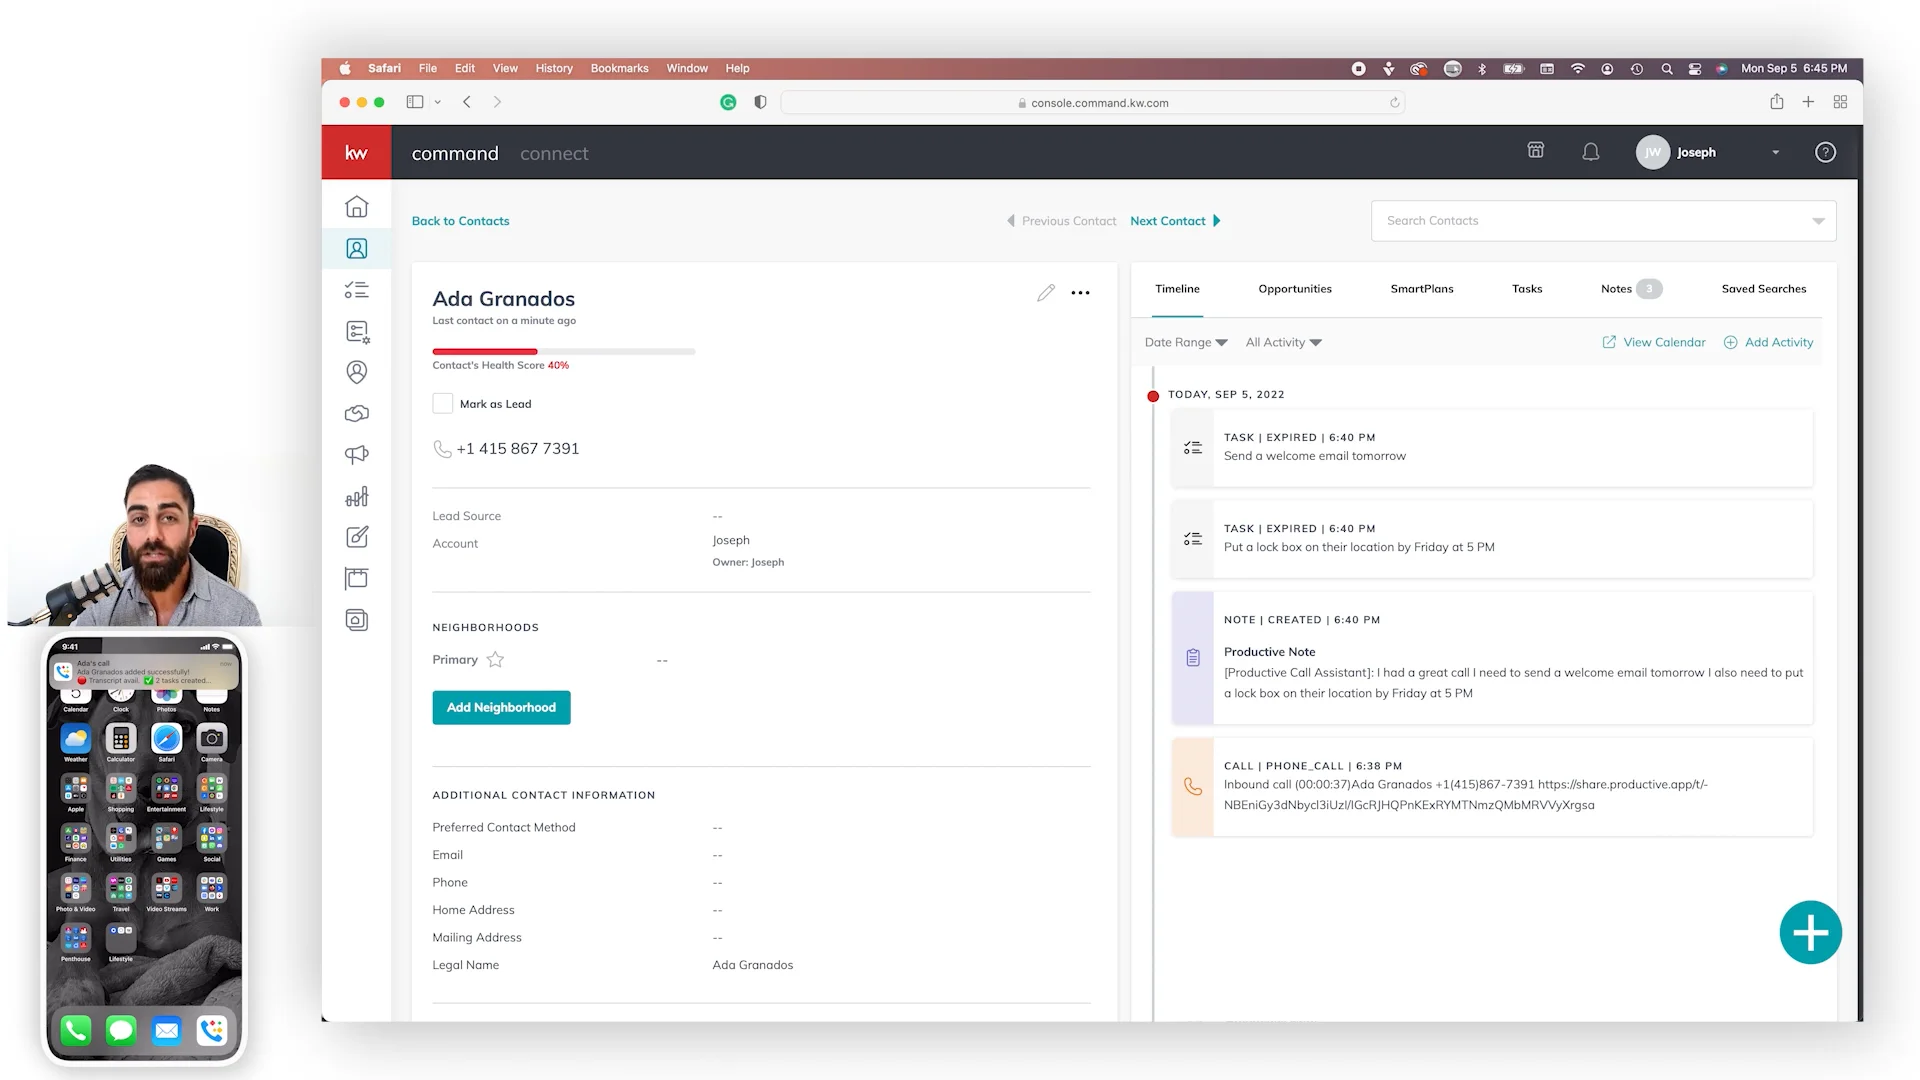The height and width of the screenshot is (1080, 1920).
Task: Click the kw logo
Action: tap(356, 152)
